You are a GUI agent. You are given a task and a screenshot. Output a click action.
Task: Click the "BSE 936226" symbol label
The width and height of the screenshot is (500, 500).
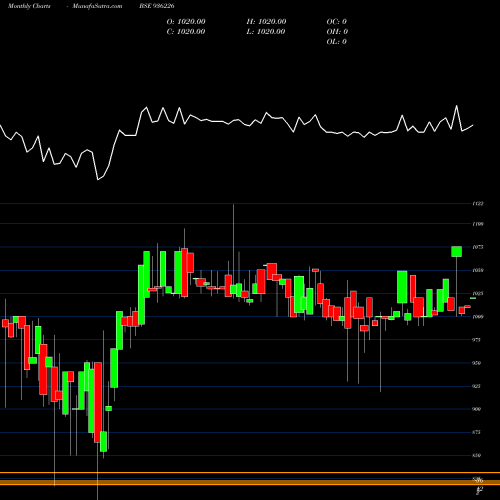coord(157,6)
